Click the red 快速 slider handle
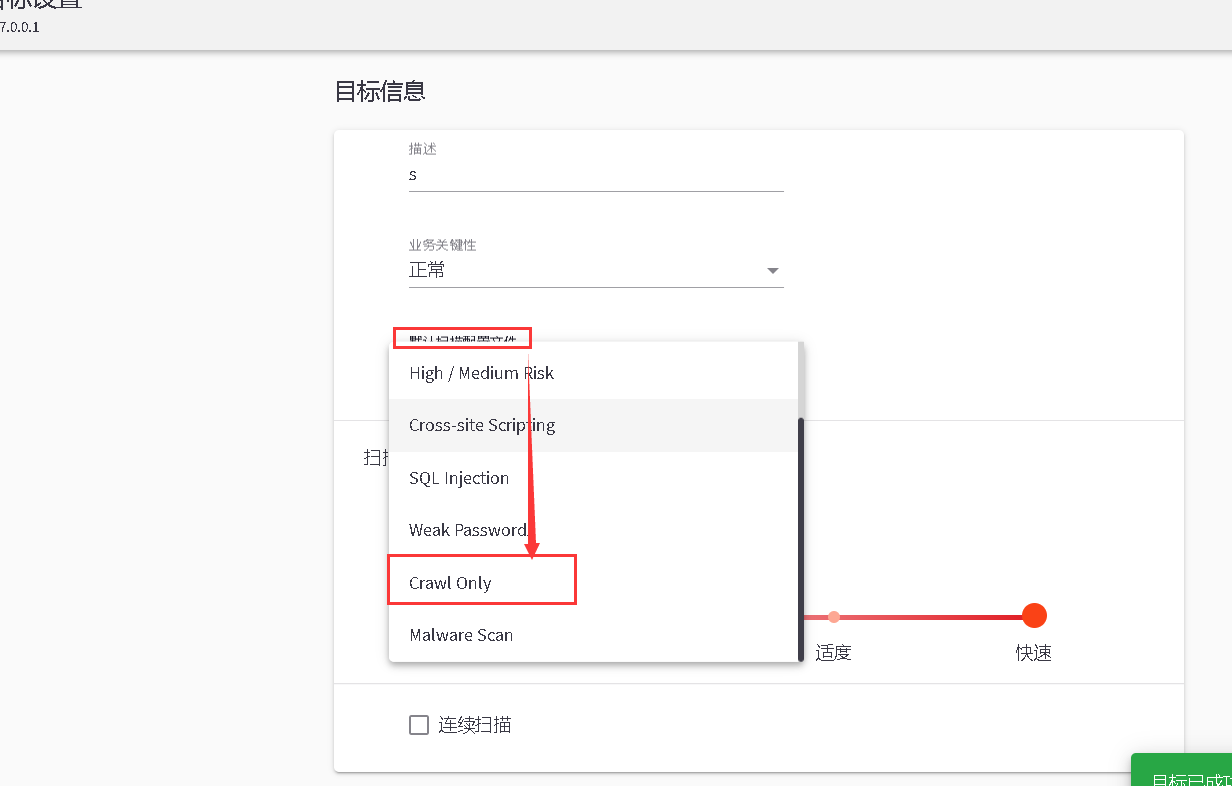 tap(1034, 616)
